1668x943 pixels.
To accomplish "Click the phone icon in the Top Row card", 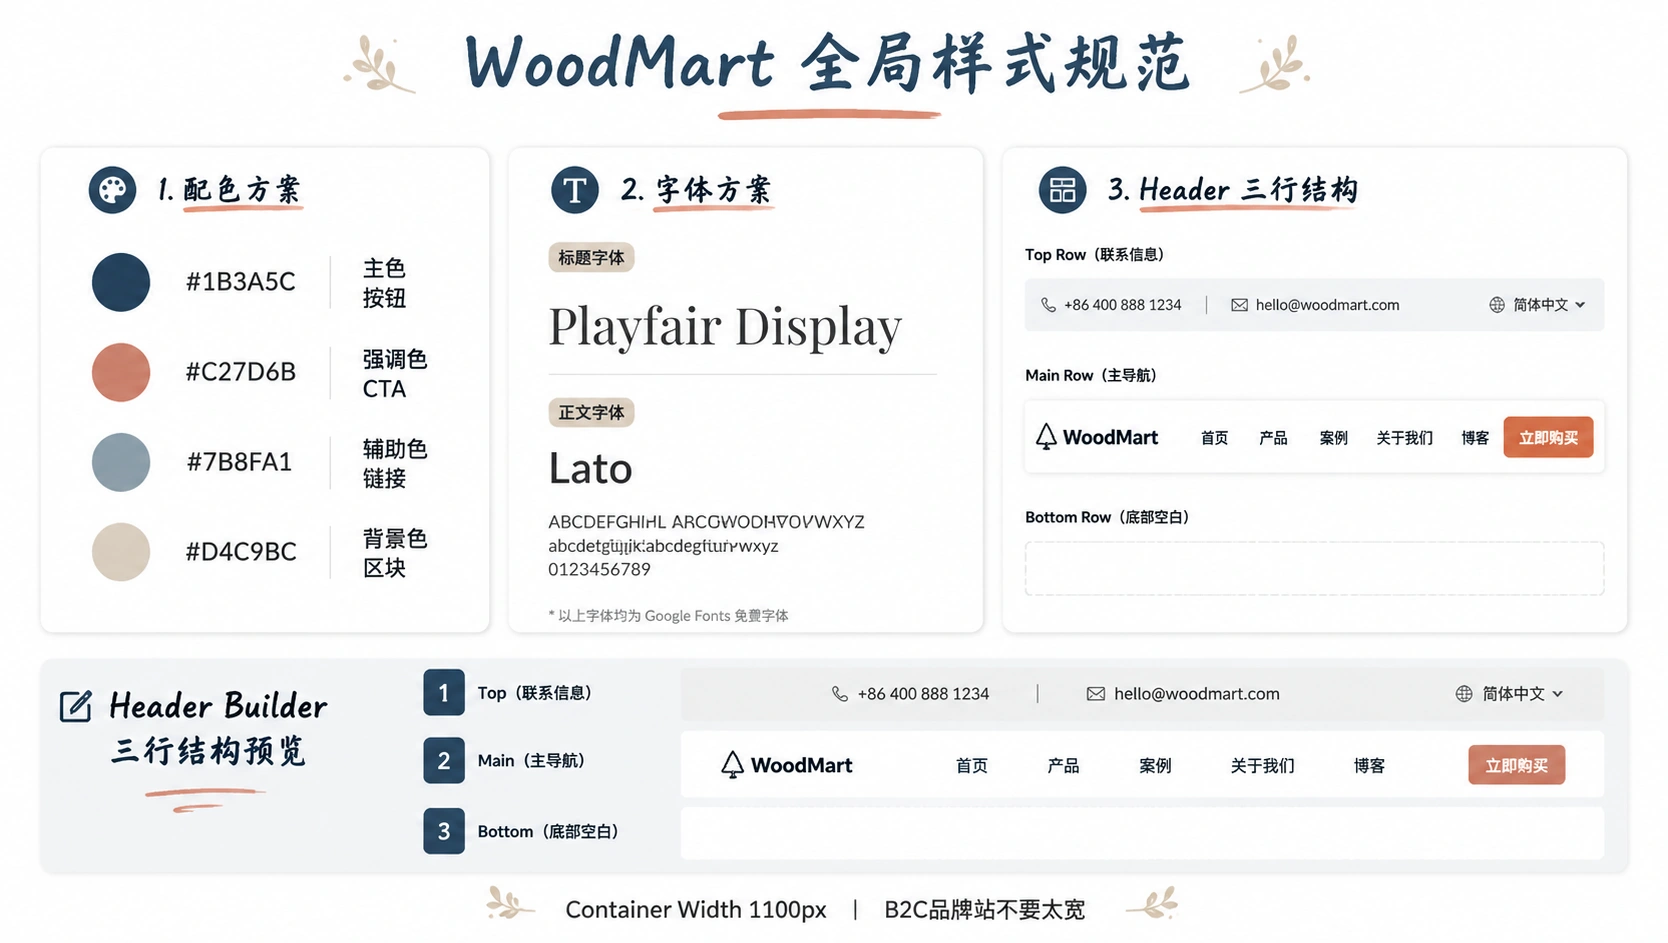I will point(1048,305).
